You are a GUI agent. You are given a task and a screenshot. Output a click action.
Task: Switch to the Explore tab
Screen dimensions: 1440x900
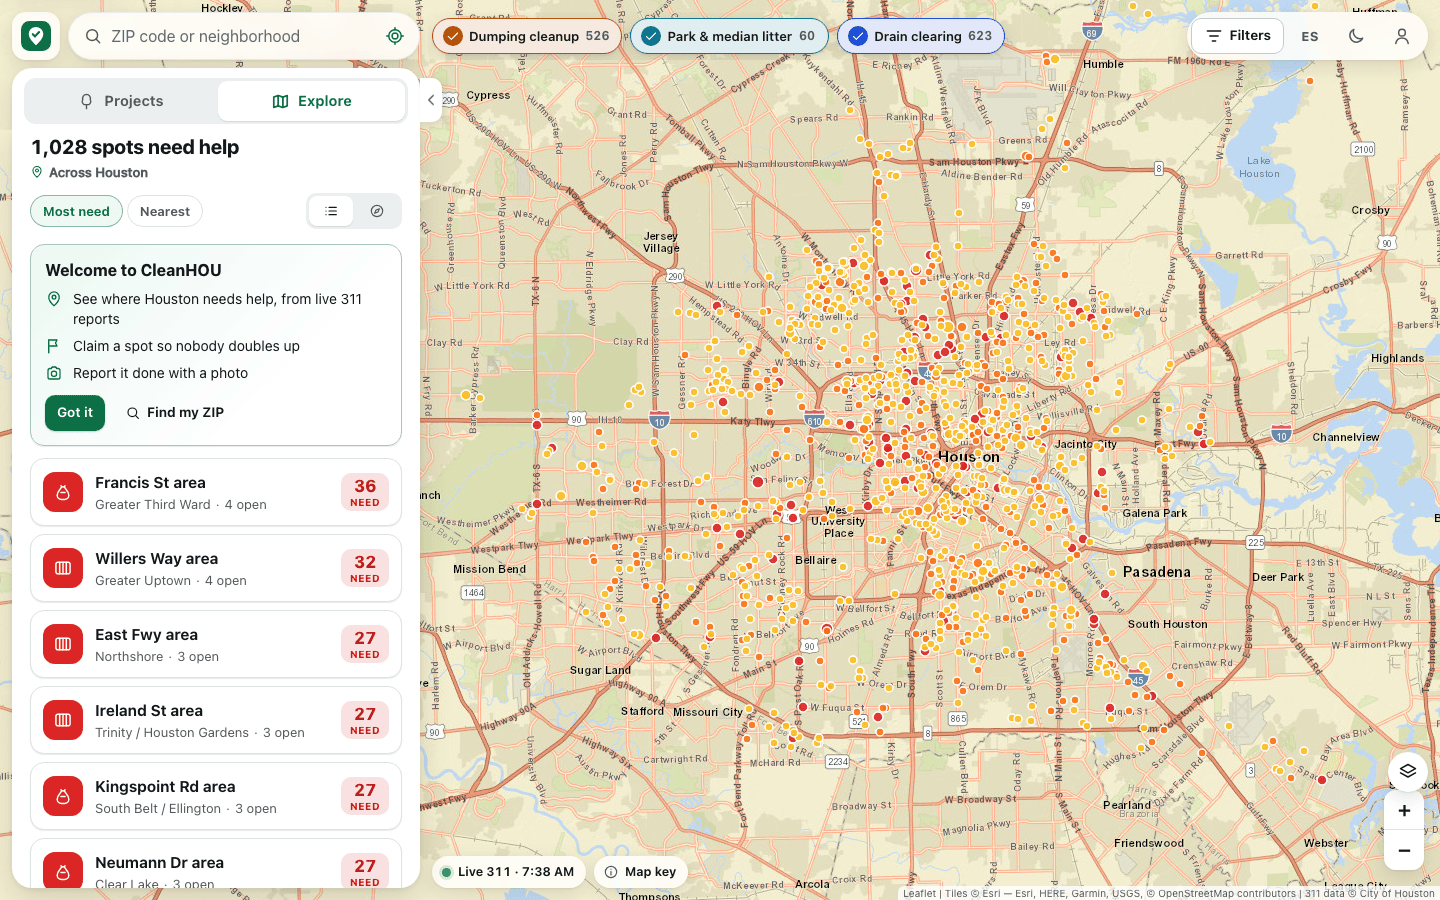click(x=312, y=101)
